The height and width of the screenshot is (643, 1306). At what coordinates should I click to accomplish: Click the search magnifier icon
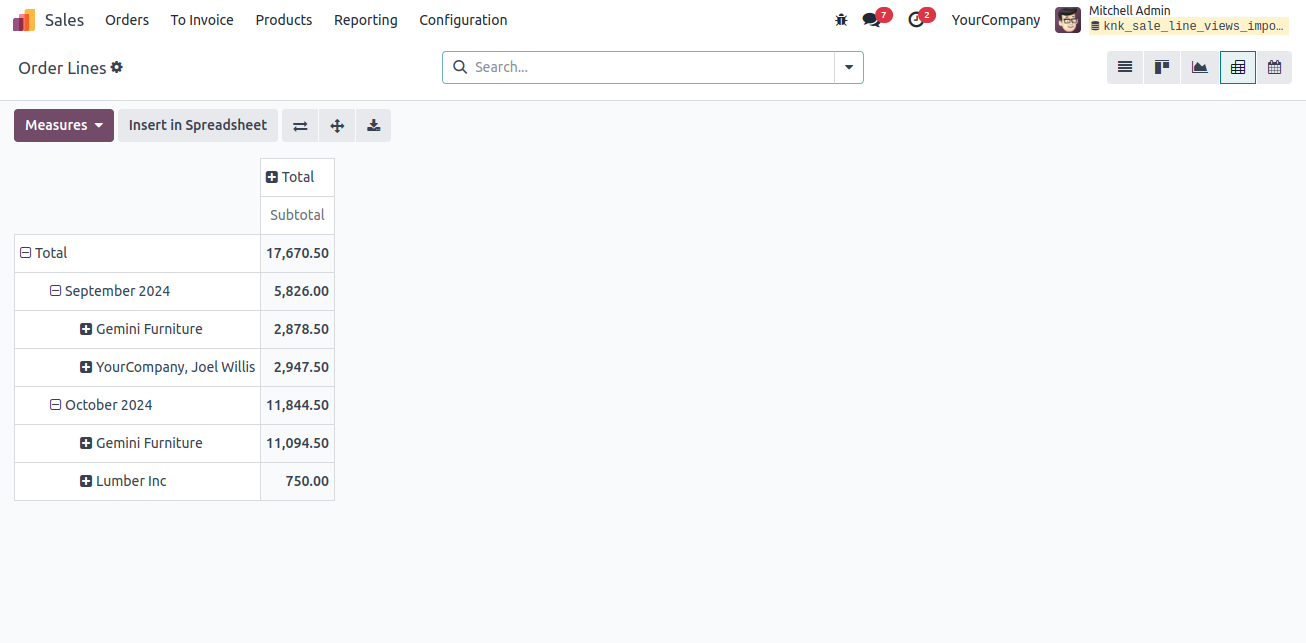coord(460,67)
